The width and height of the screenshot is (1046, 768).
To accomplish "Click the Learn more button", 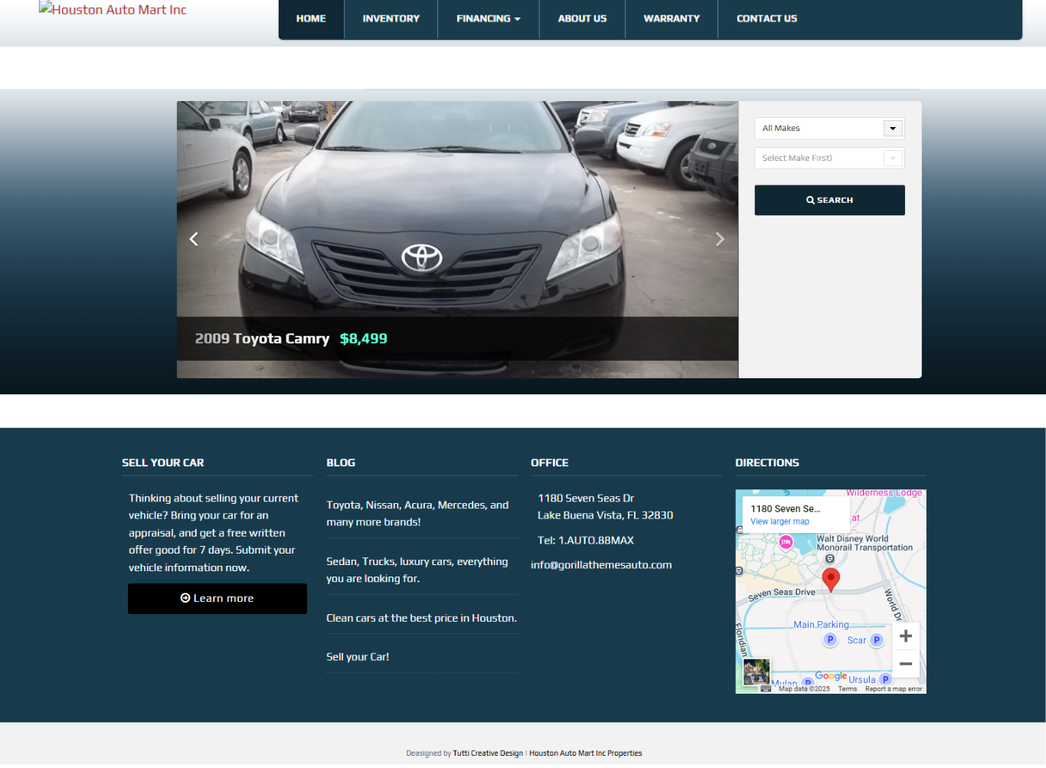I will pos(217,599).
